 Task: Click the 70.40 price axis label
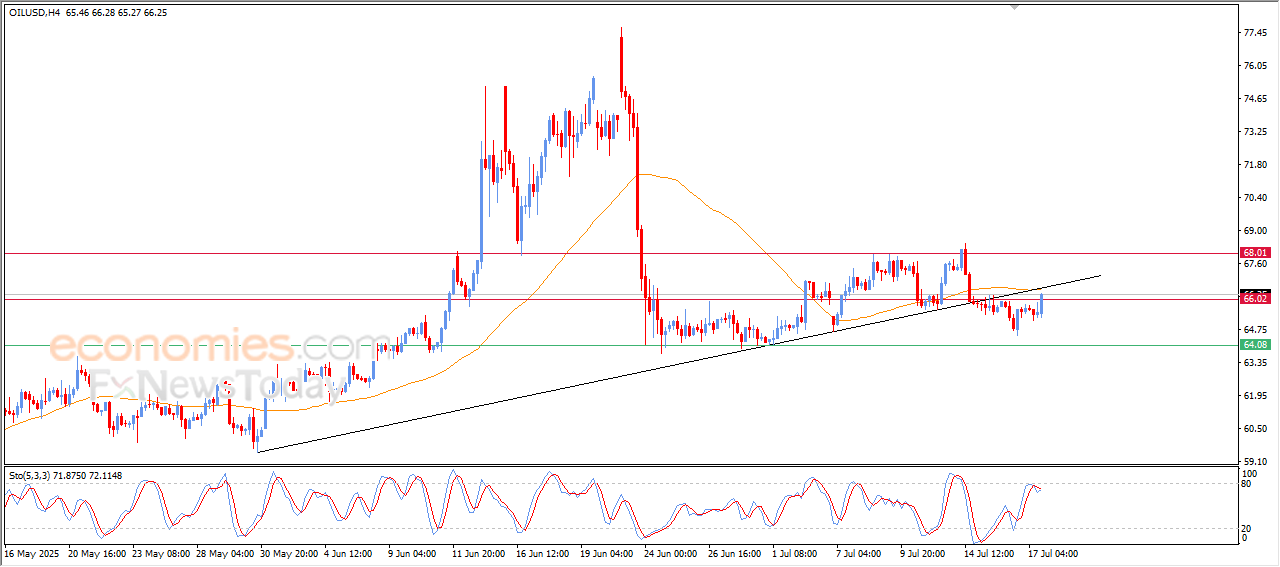[1255, 198]
